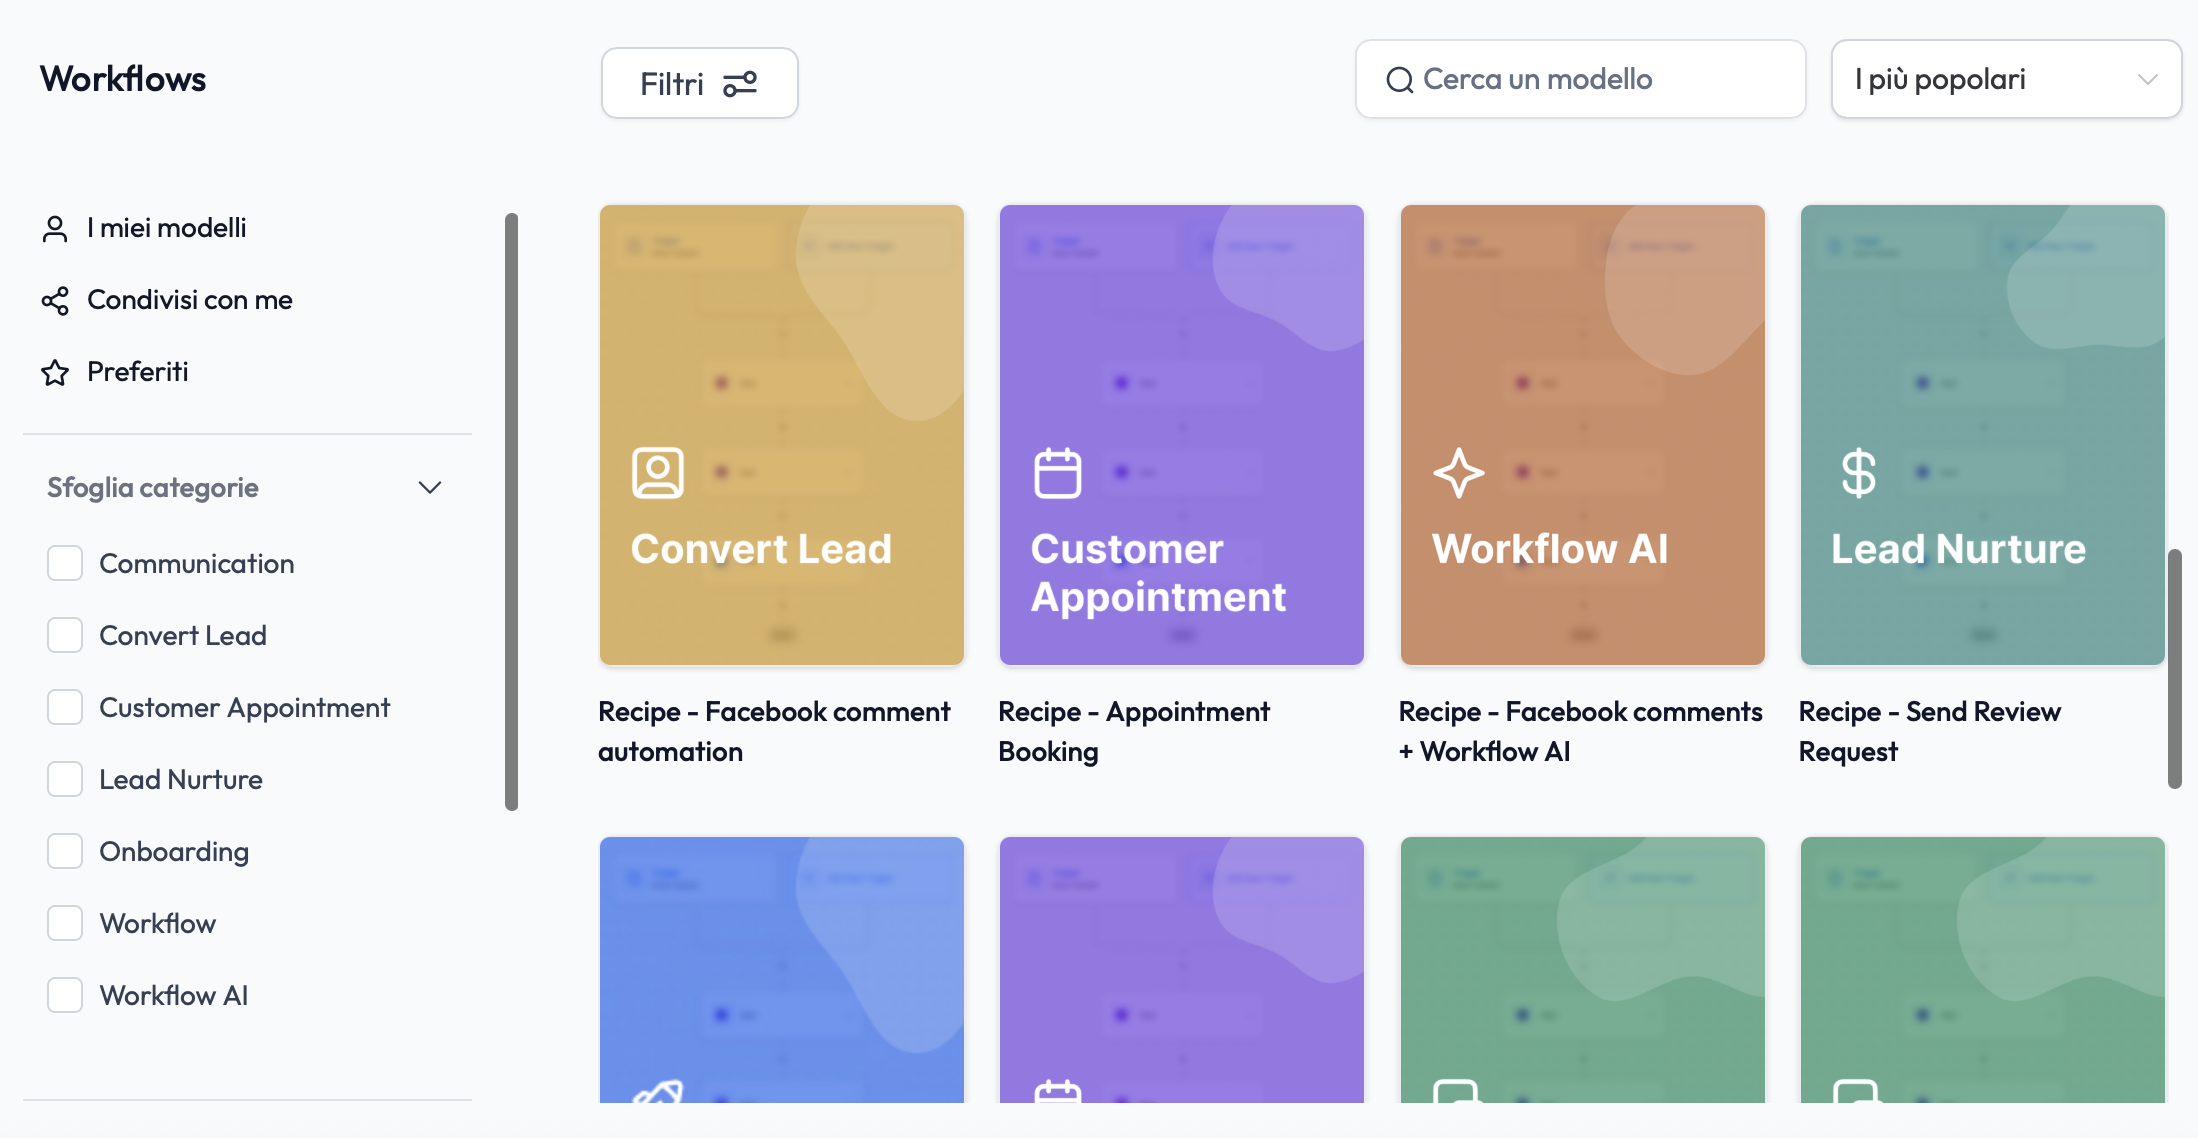Click the filter sliders icon in Filtri
Screen dimensions: 2198x1138
[x=740, y=84]
